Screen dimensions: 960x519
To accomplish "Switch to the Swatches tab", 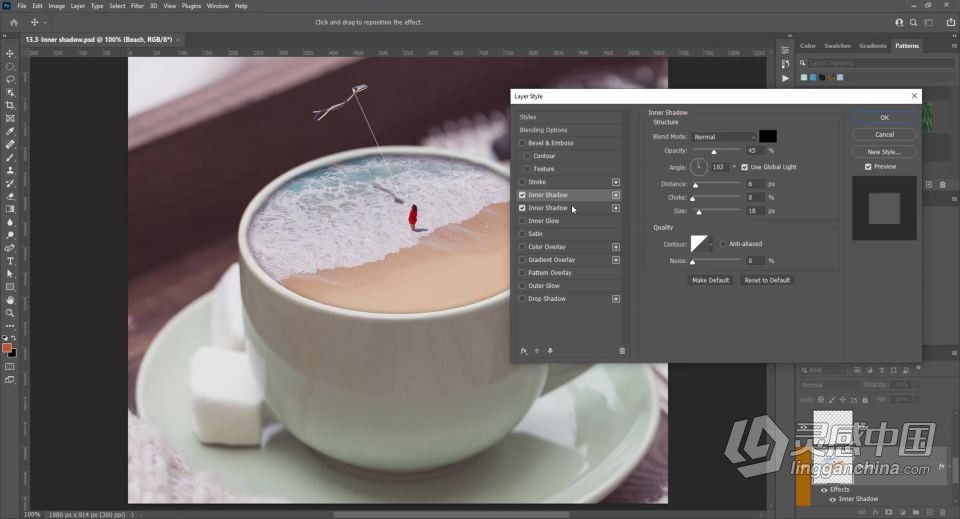I will pyautogui.click(x=837, y=46).
